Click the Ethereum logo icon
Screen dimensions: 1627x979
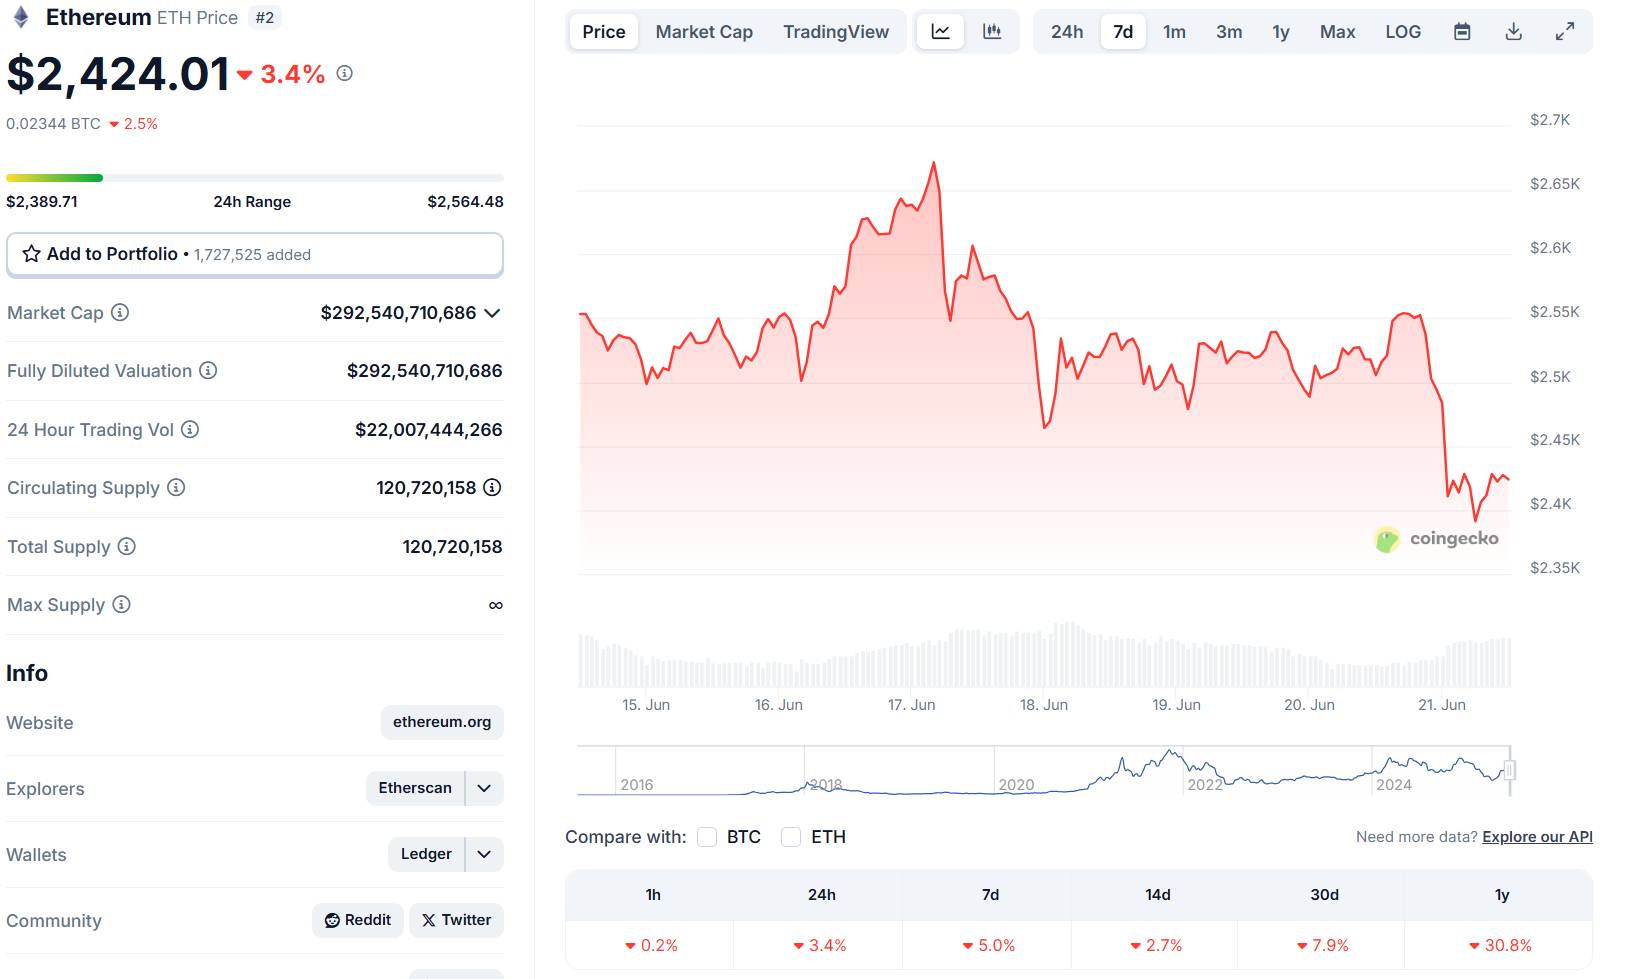point(21,17)
